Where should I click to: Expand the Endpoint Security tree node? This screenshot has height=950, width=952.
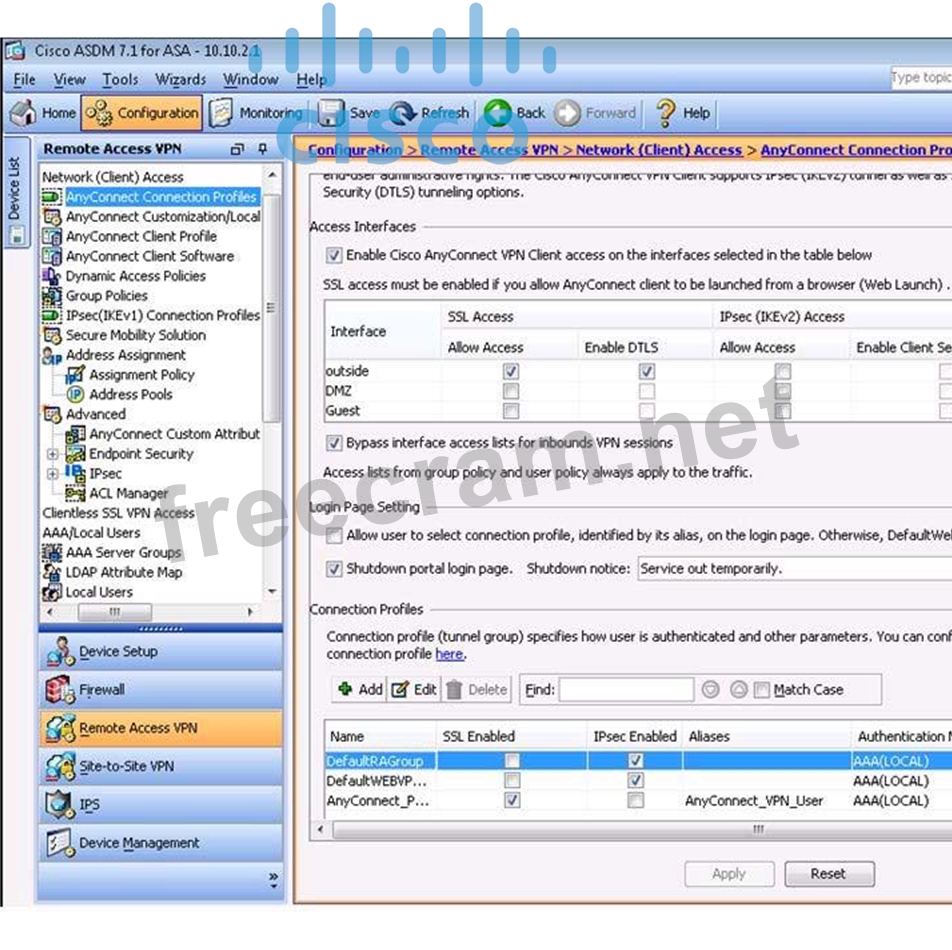pos(53,454)
